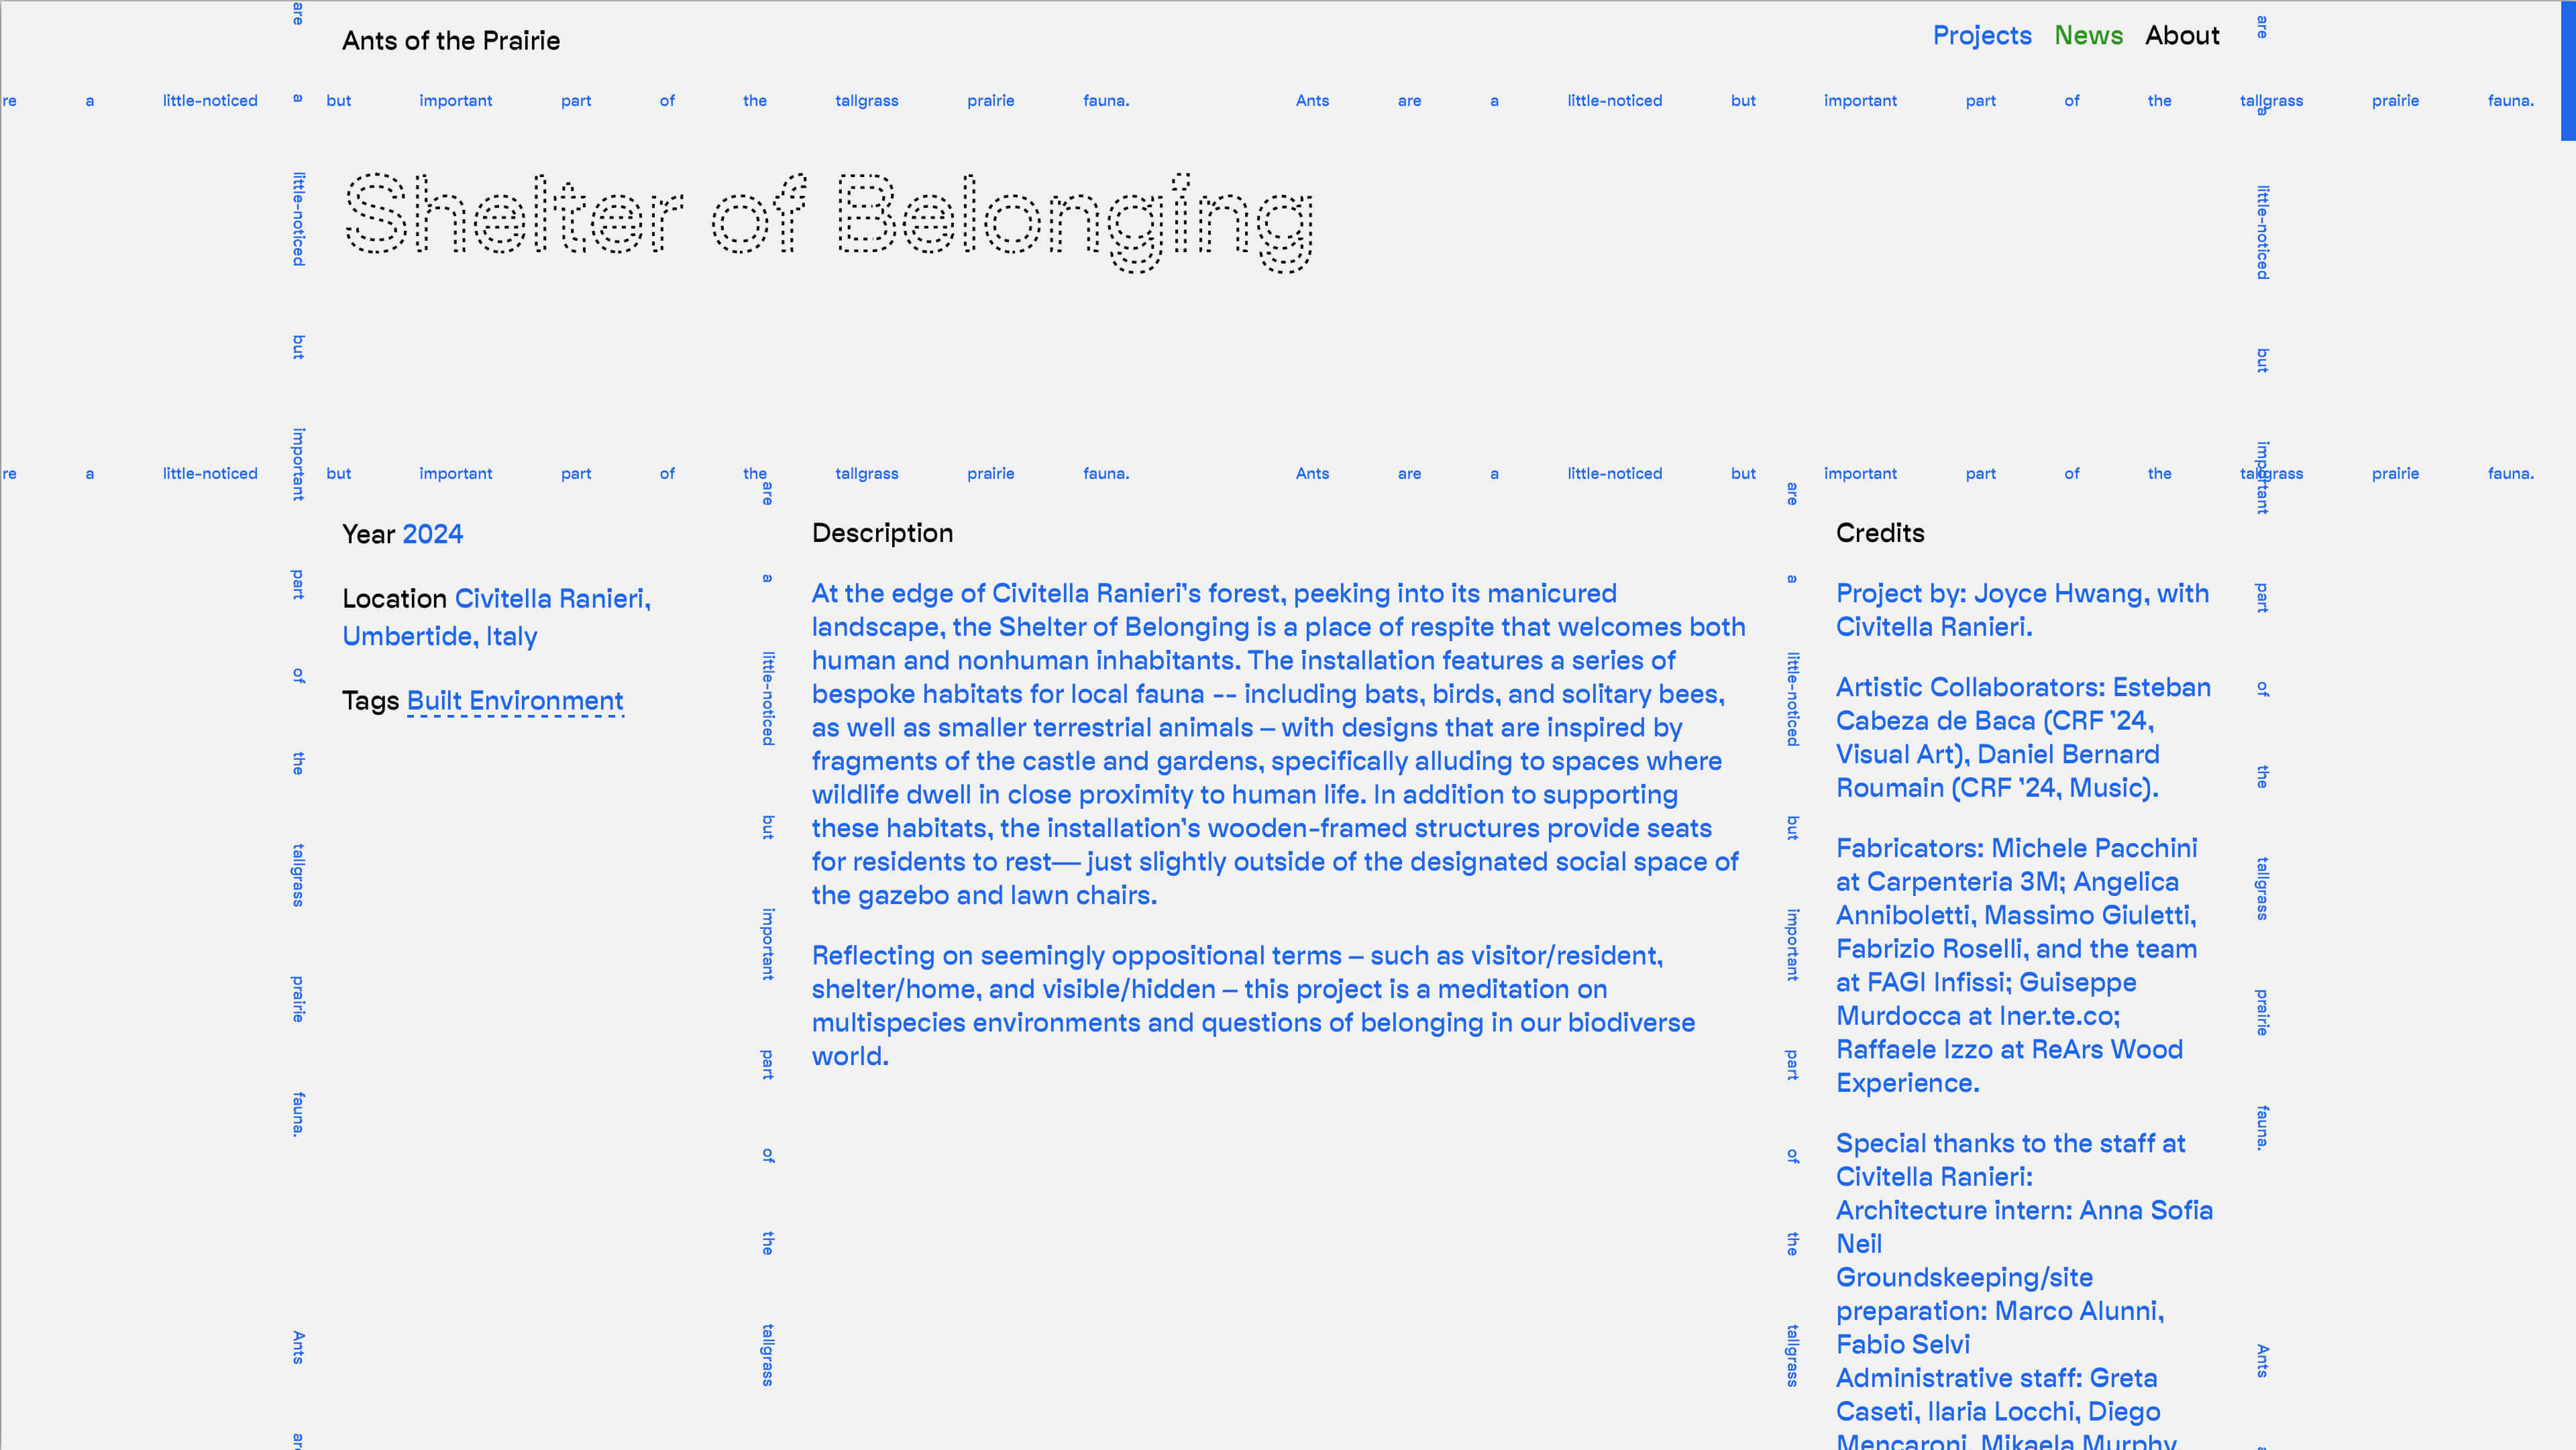Image resolution: width=2576 pixels, height=1450 pixels.
Task: Click the Civitella Ranieri, Umbertide location text
Action: (x=496, y=617)
